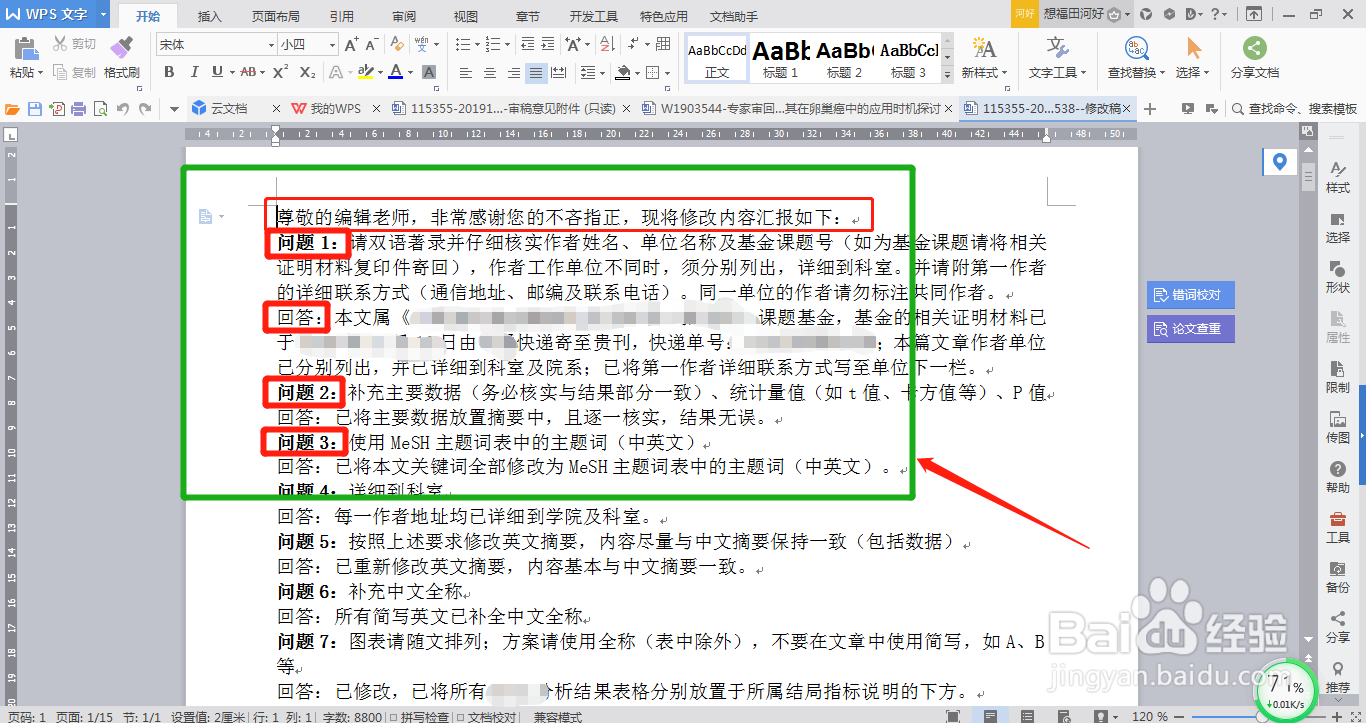Open the font name combo box 宋体

(x=216, y=45)
